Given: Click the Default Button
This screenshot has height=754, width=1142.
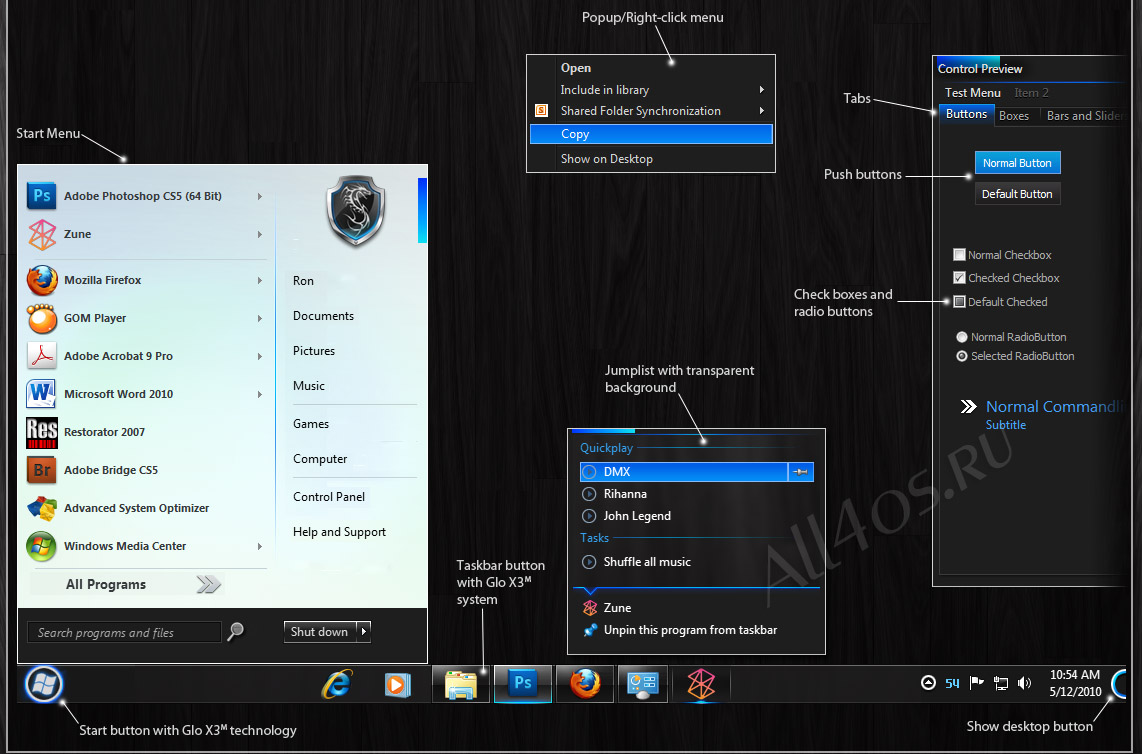Looking at the screenshot, I should coord(1017,194).
